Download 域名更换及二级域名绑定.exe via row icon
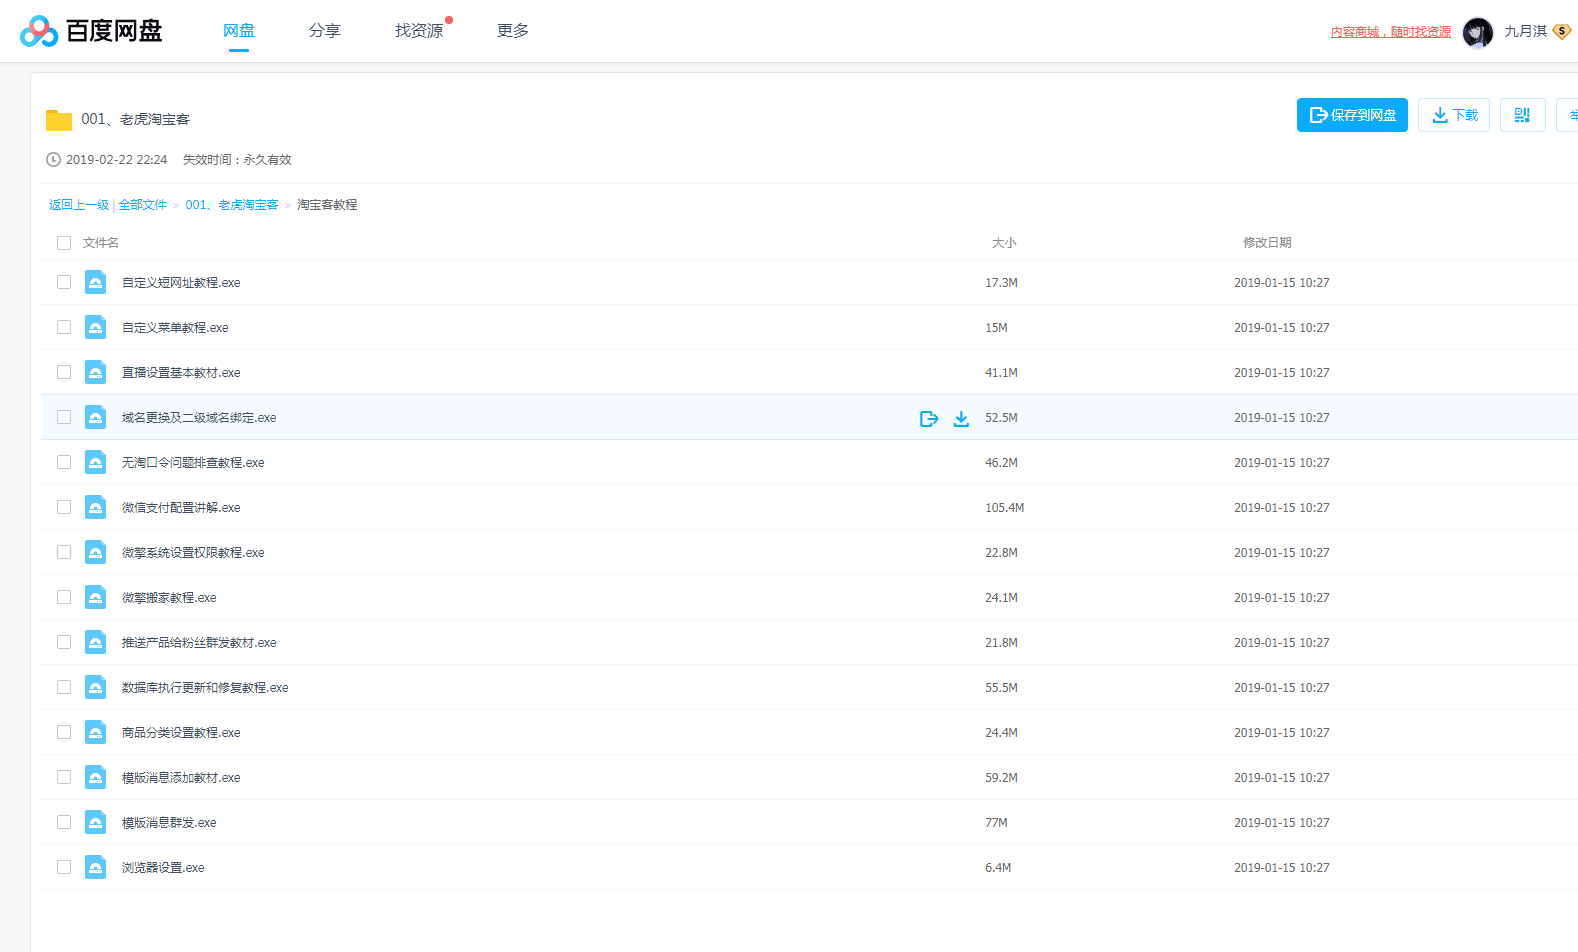1578x952 pixels. coord(961,419)
